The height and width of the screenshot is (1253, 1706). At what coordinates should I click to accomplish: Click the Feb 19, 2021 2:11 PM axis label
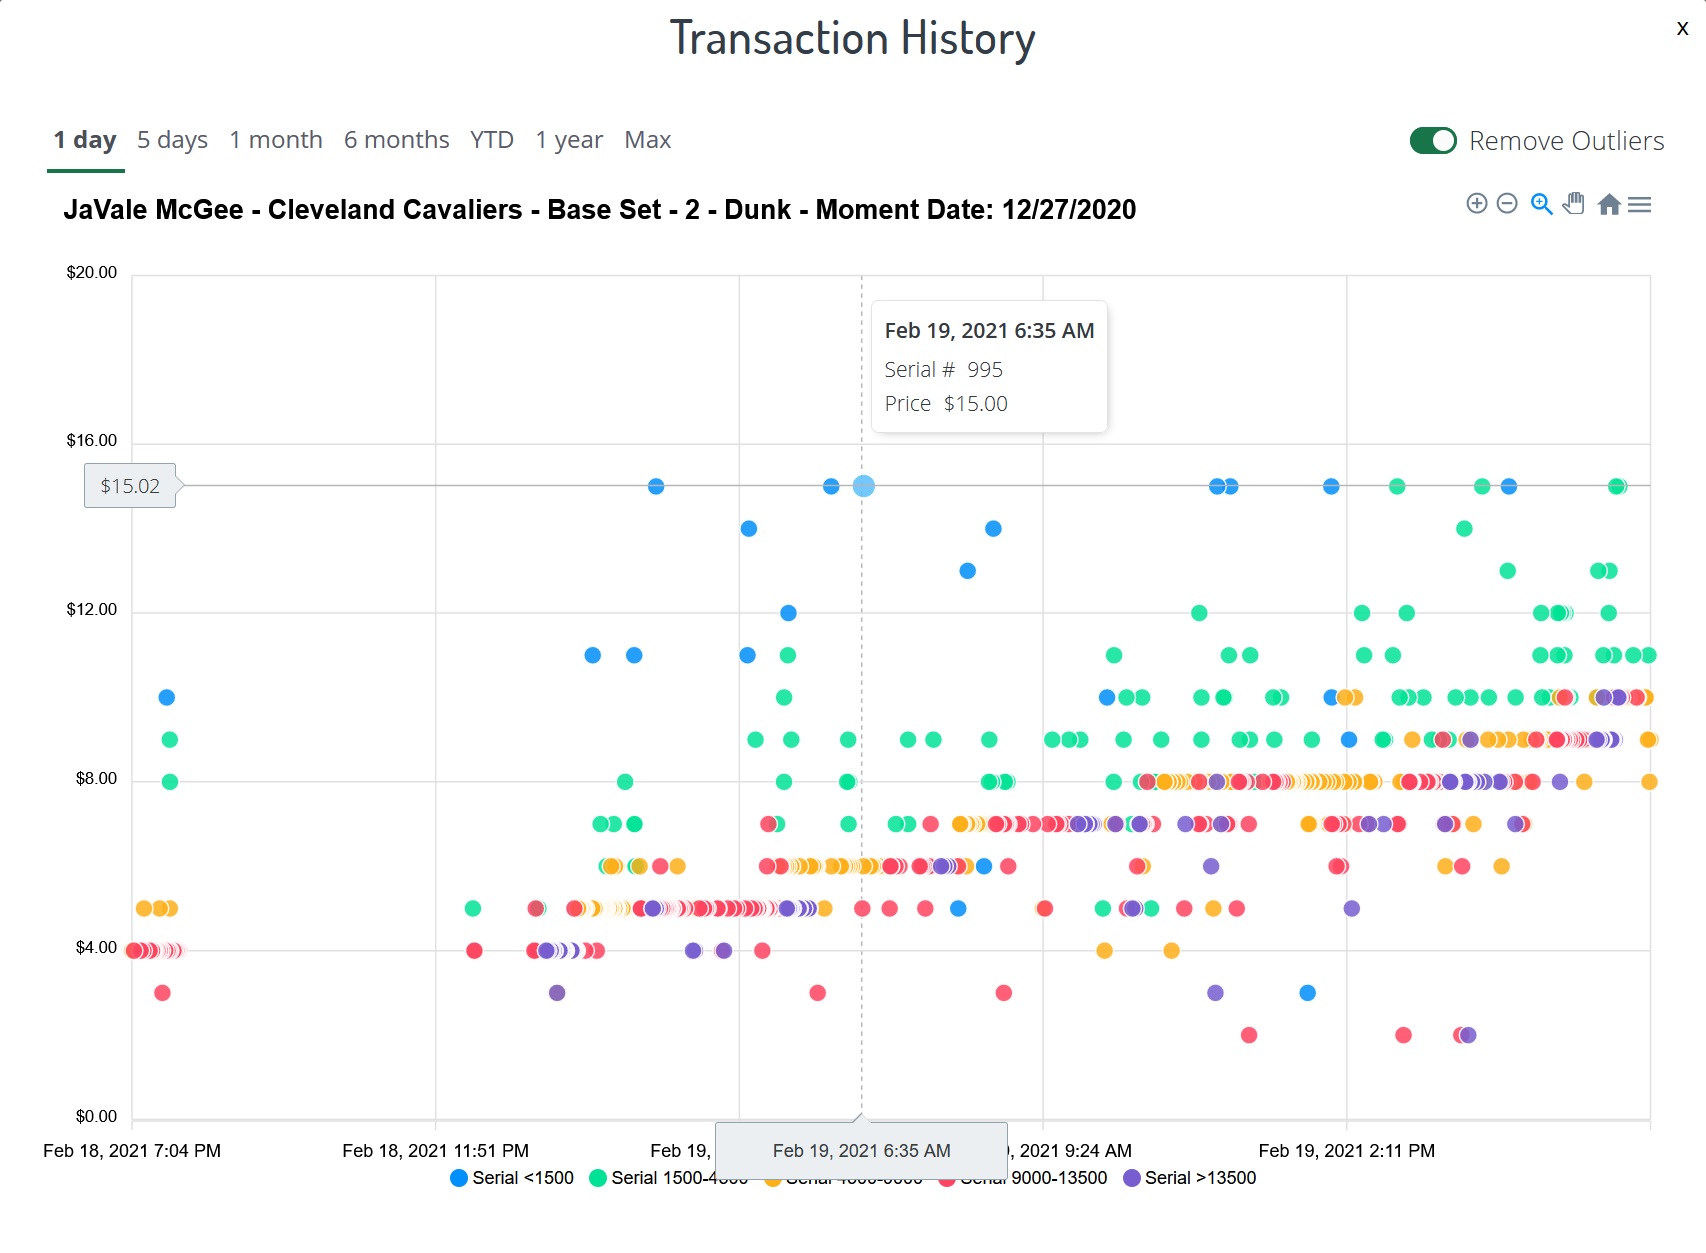tap(1347, 1151)
